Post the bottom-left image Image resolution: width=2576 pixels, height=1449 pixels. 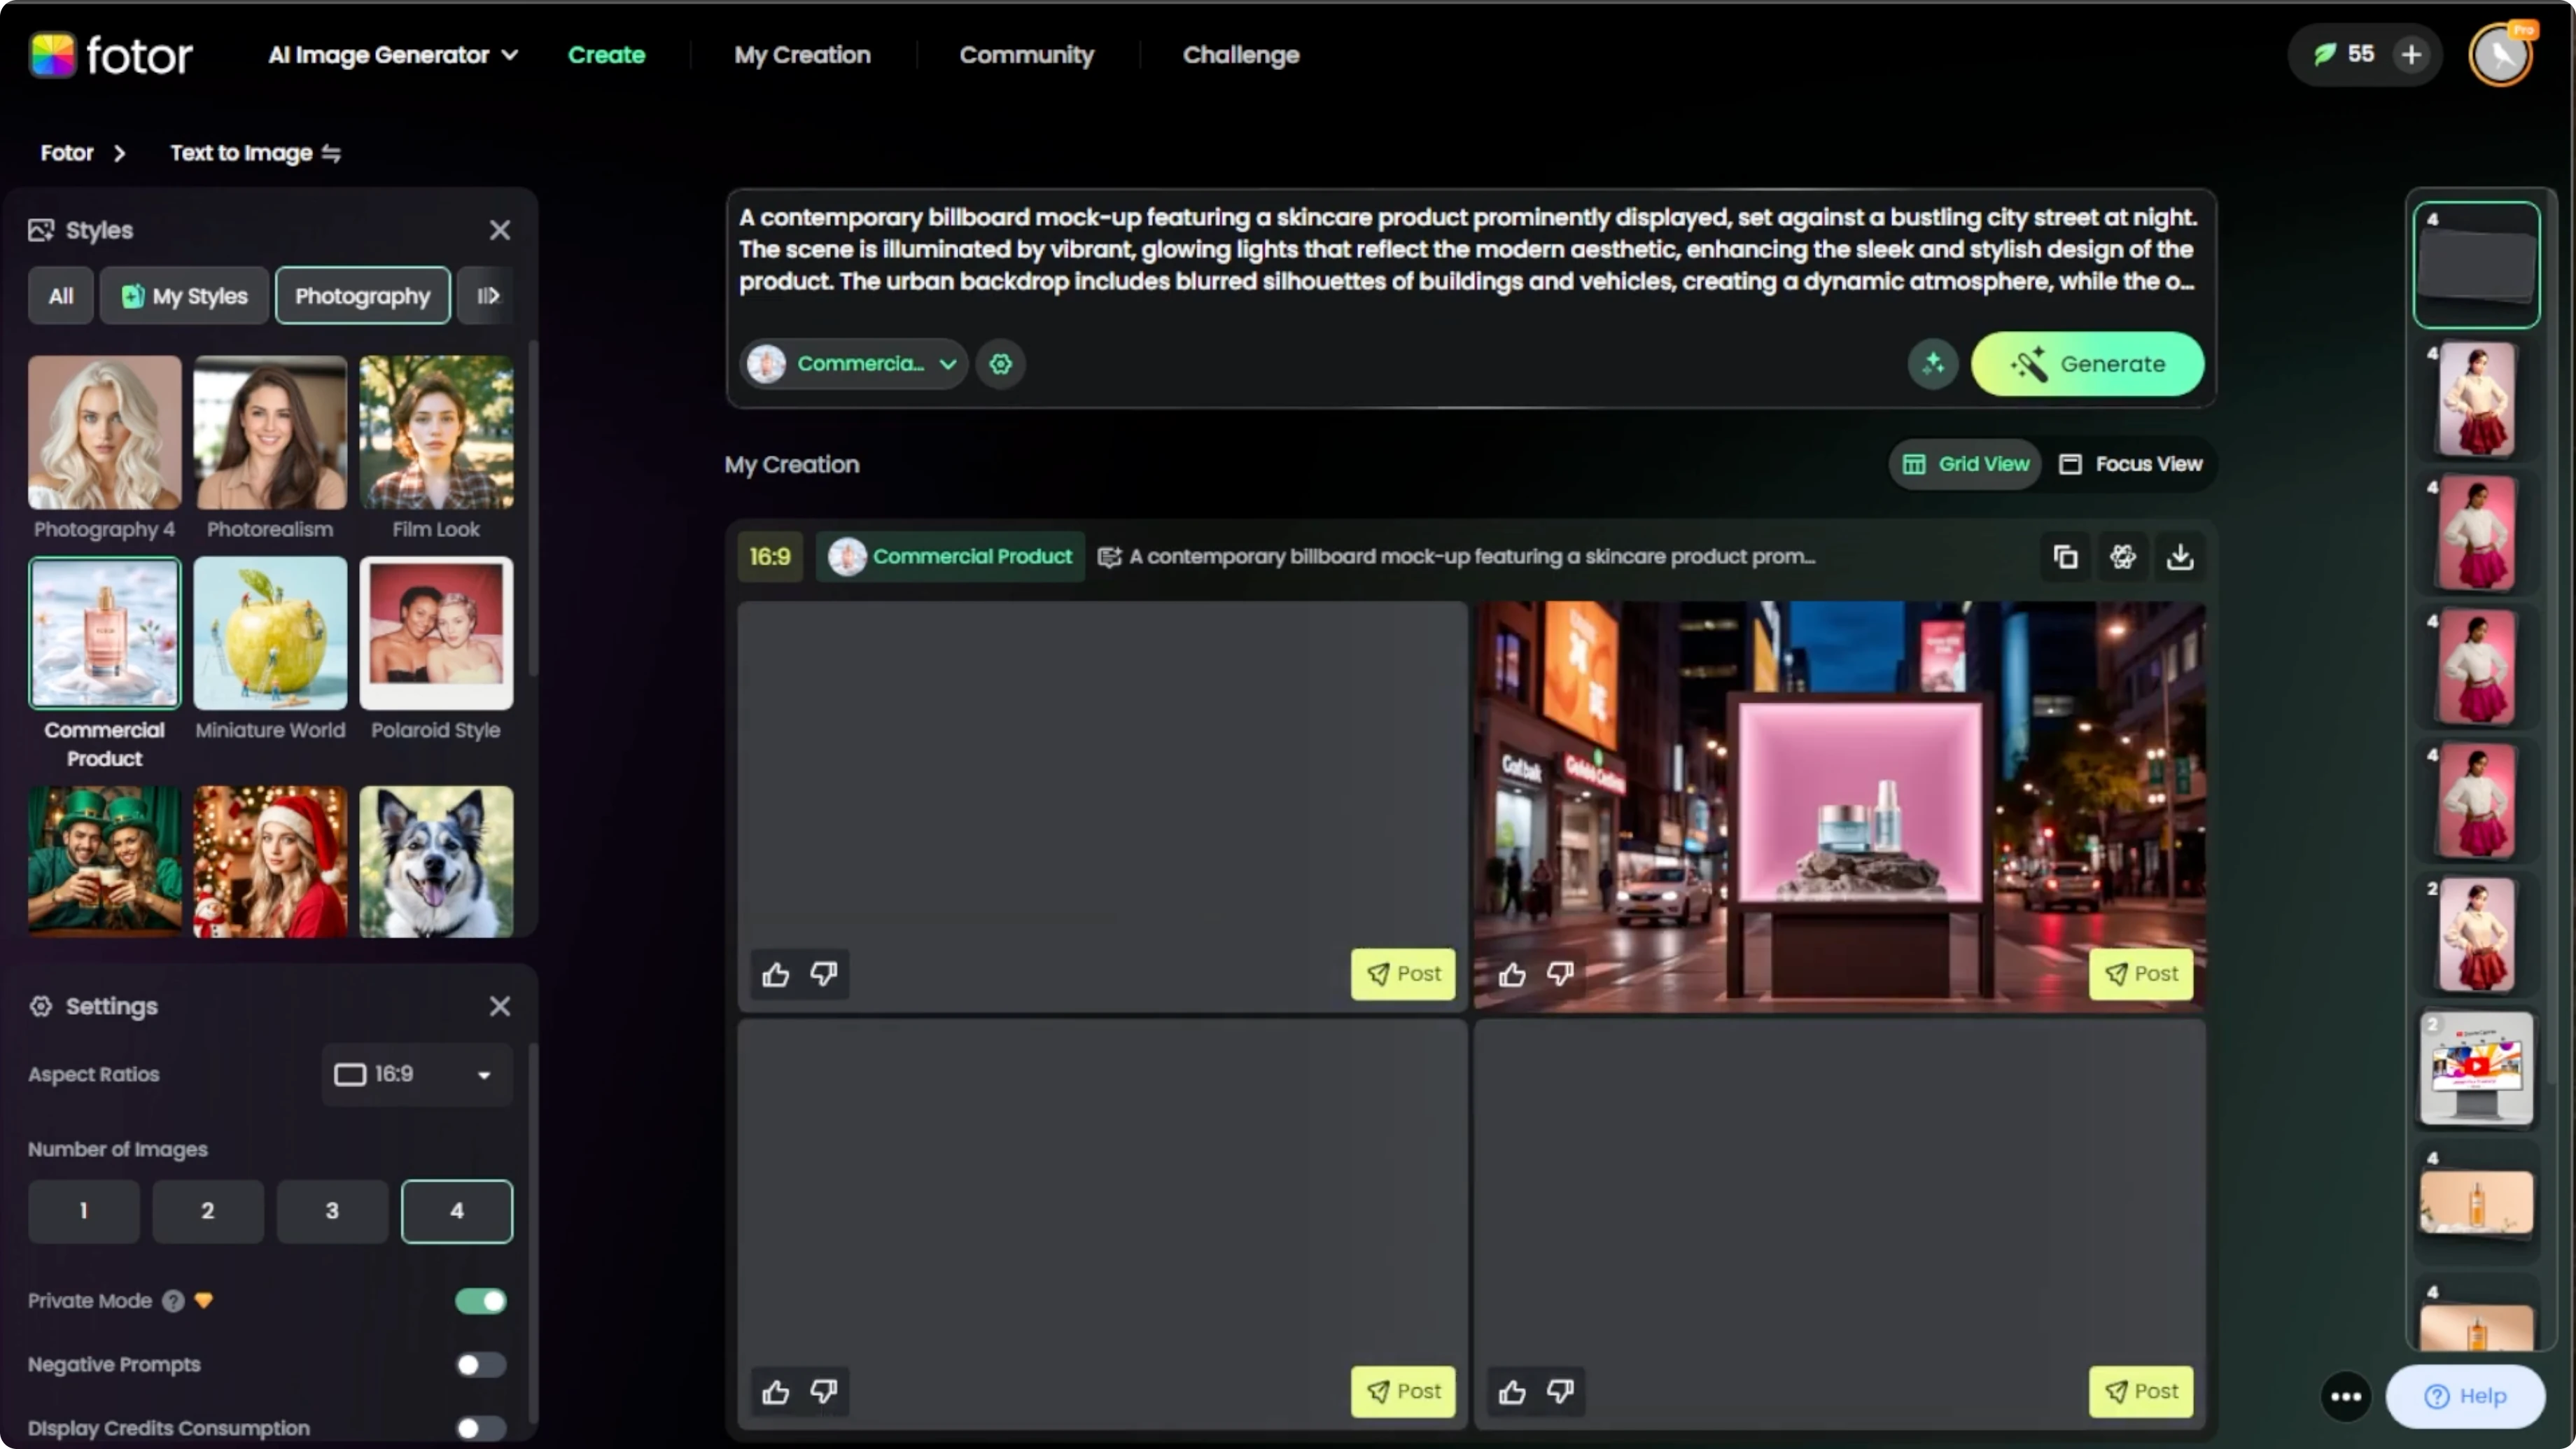click(x=1404, y=1392)
